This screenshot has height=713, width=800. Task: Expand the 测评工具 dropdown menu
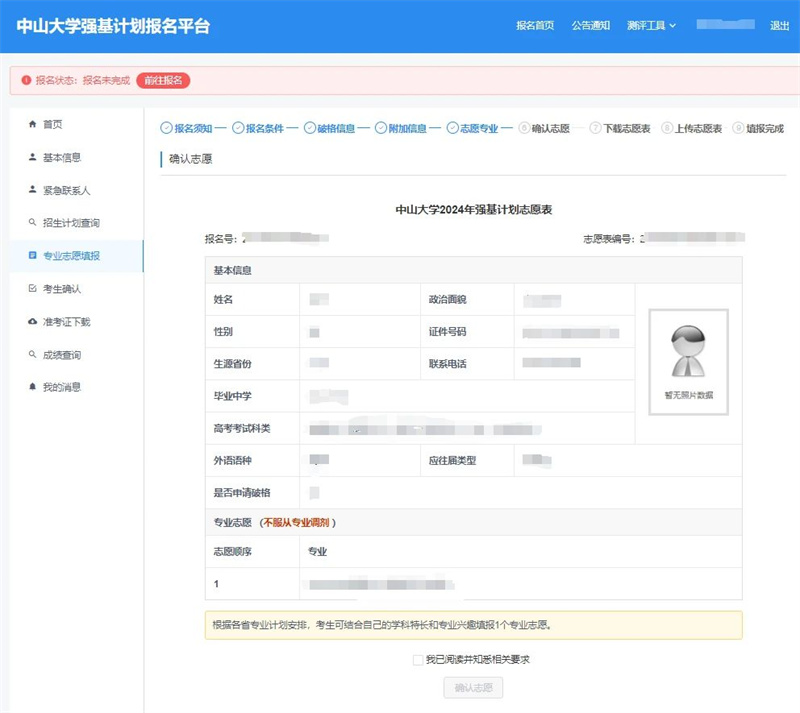(652, 26)
